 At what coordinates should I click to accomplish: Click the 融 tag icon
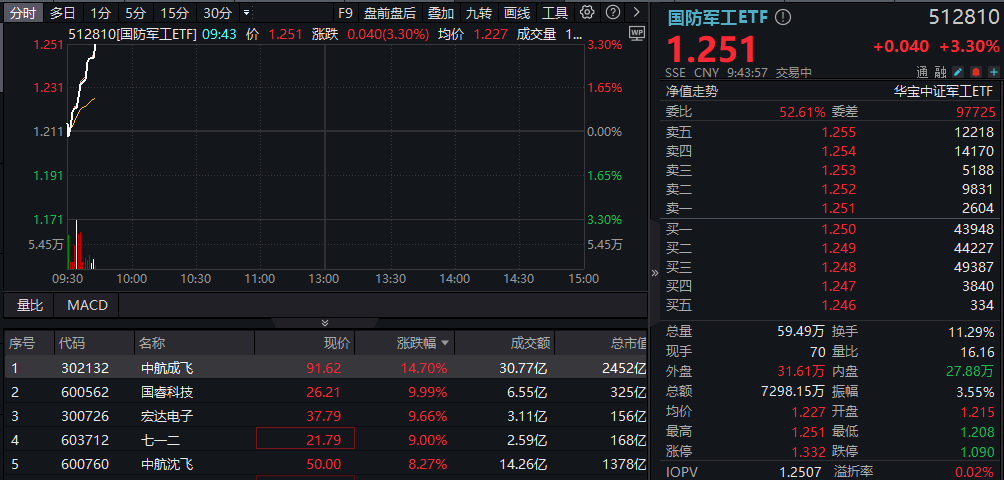coord(941,72)
